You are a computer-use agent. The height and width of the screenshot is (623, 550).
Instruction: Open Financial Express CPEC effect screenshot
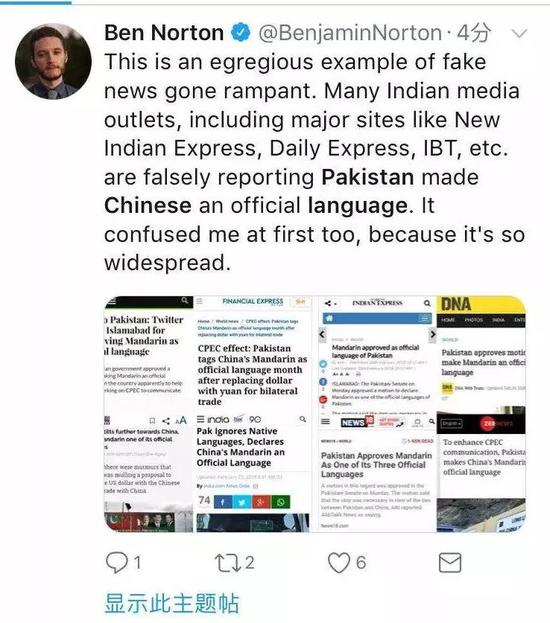click(253, 354)
